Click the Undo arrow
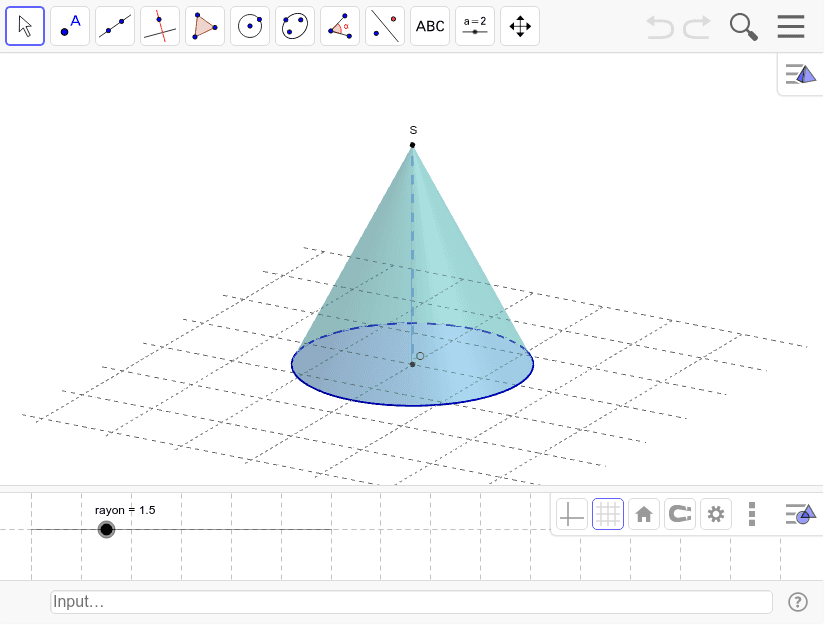The height and width of the screenshot is (625, 825). (660, 27)
